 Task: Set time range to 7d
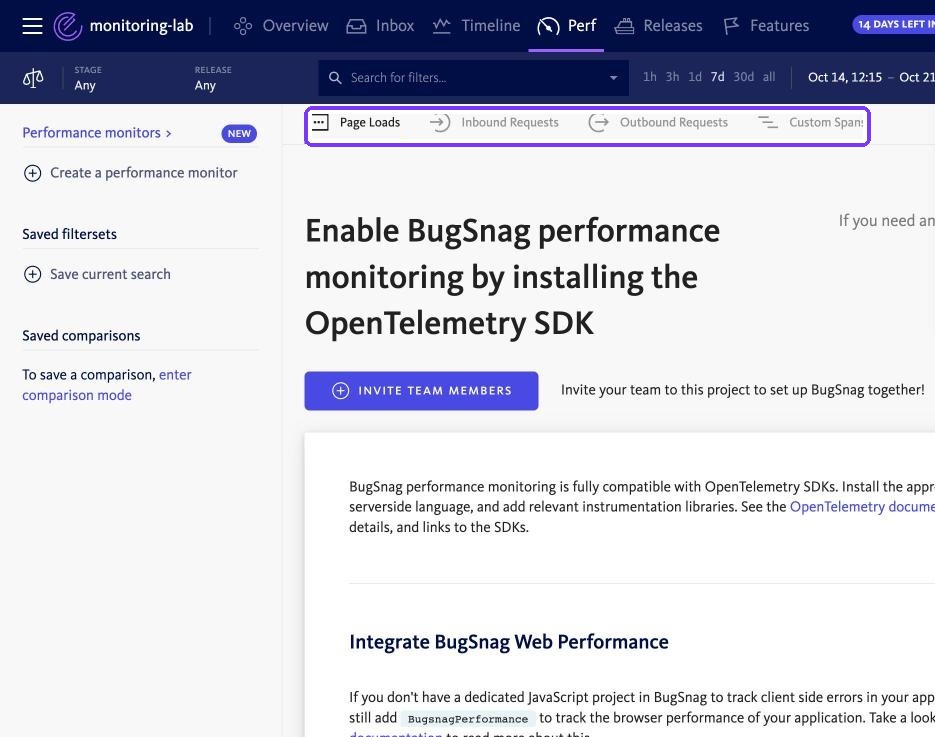point(717,77)
